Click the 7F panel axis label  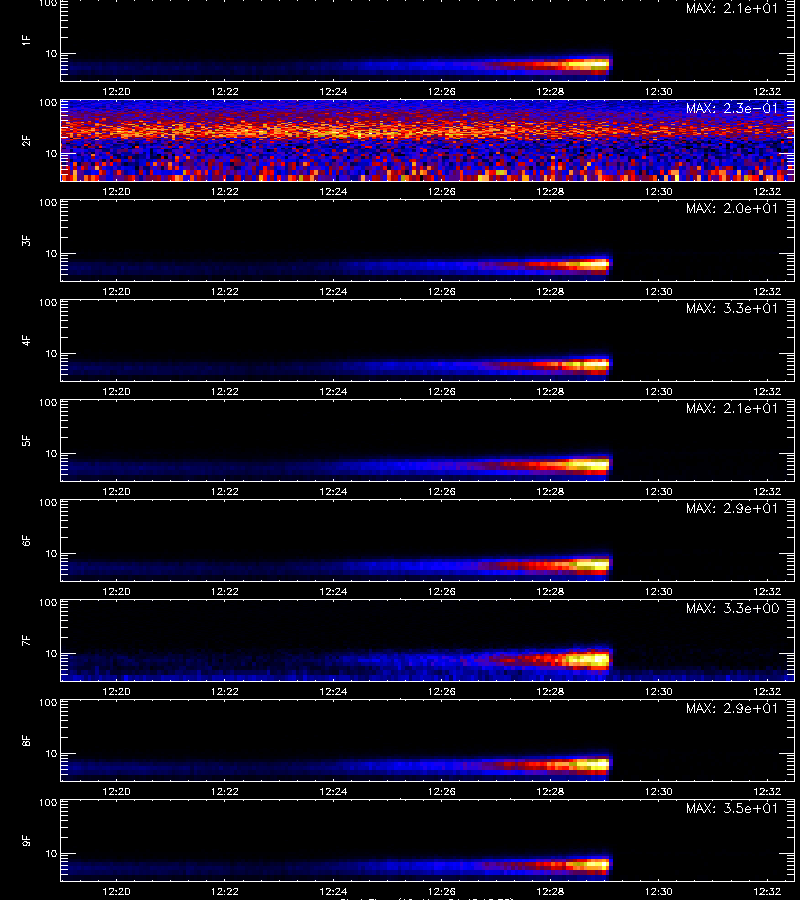tap(26, 640)
